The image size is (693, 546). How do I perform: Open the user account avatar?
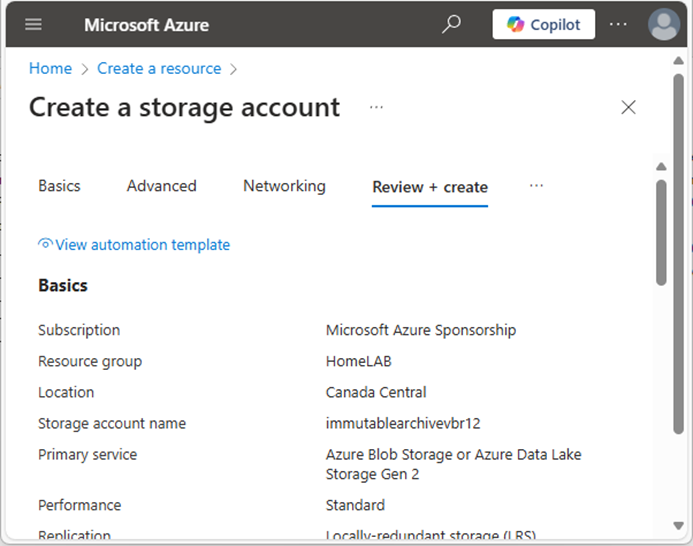[663, 24]
